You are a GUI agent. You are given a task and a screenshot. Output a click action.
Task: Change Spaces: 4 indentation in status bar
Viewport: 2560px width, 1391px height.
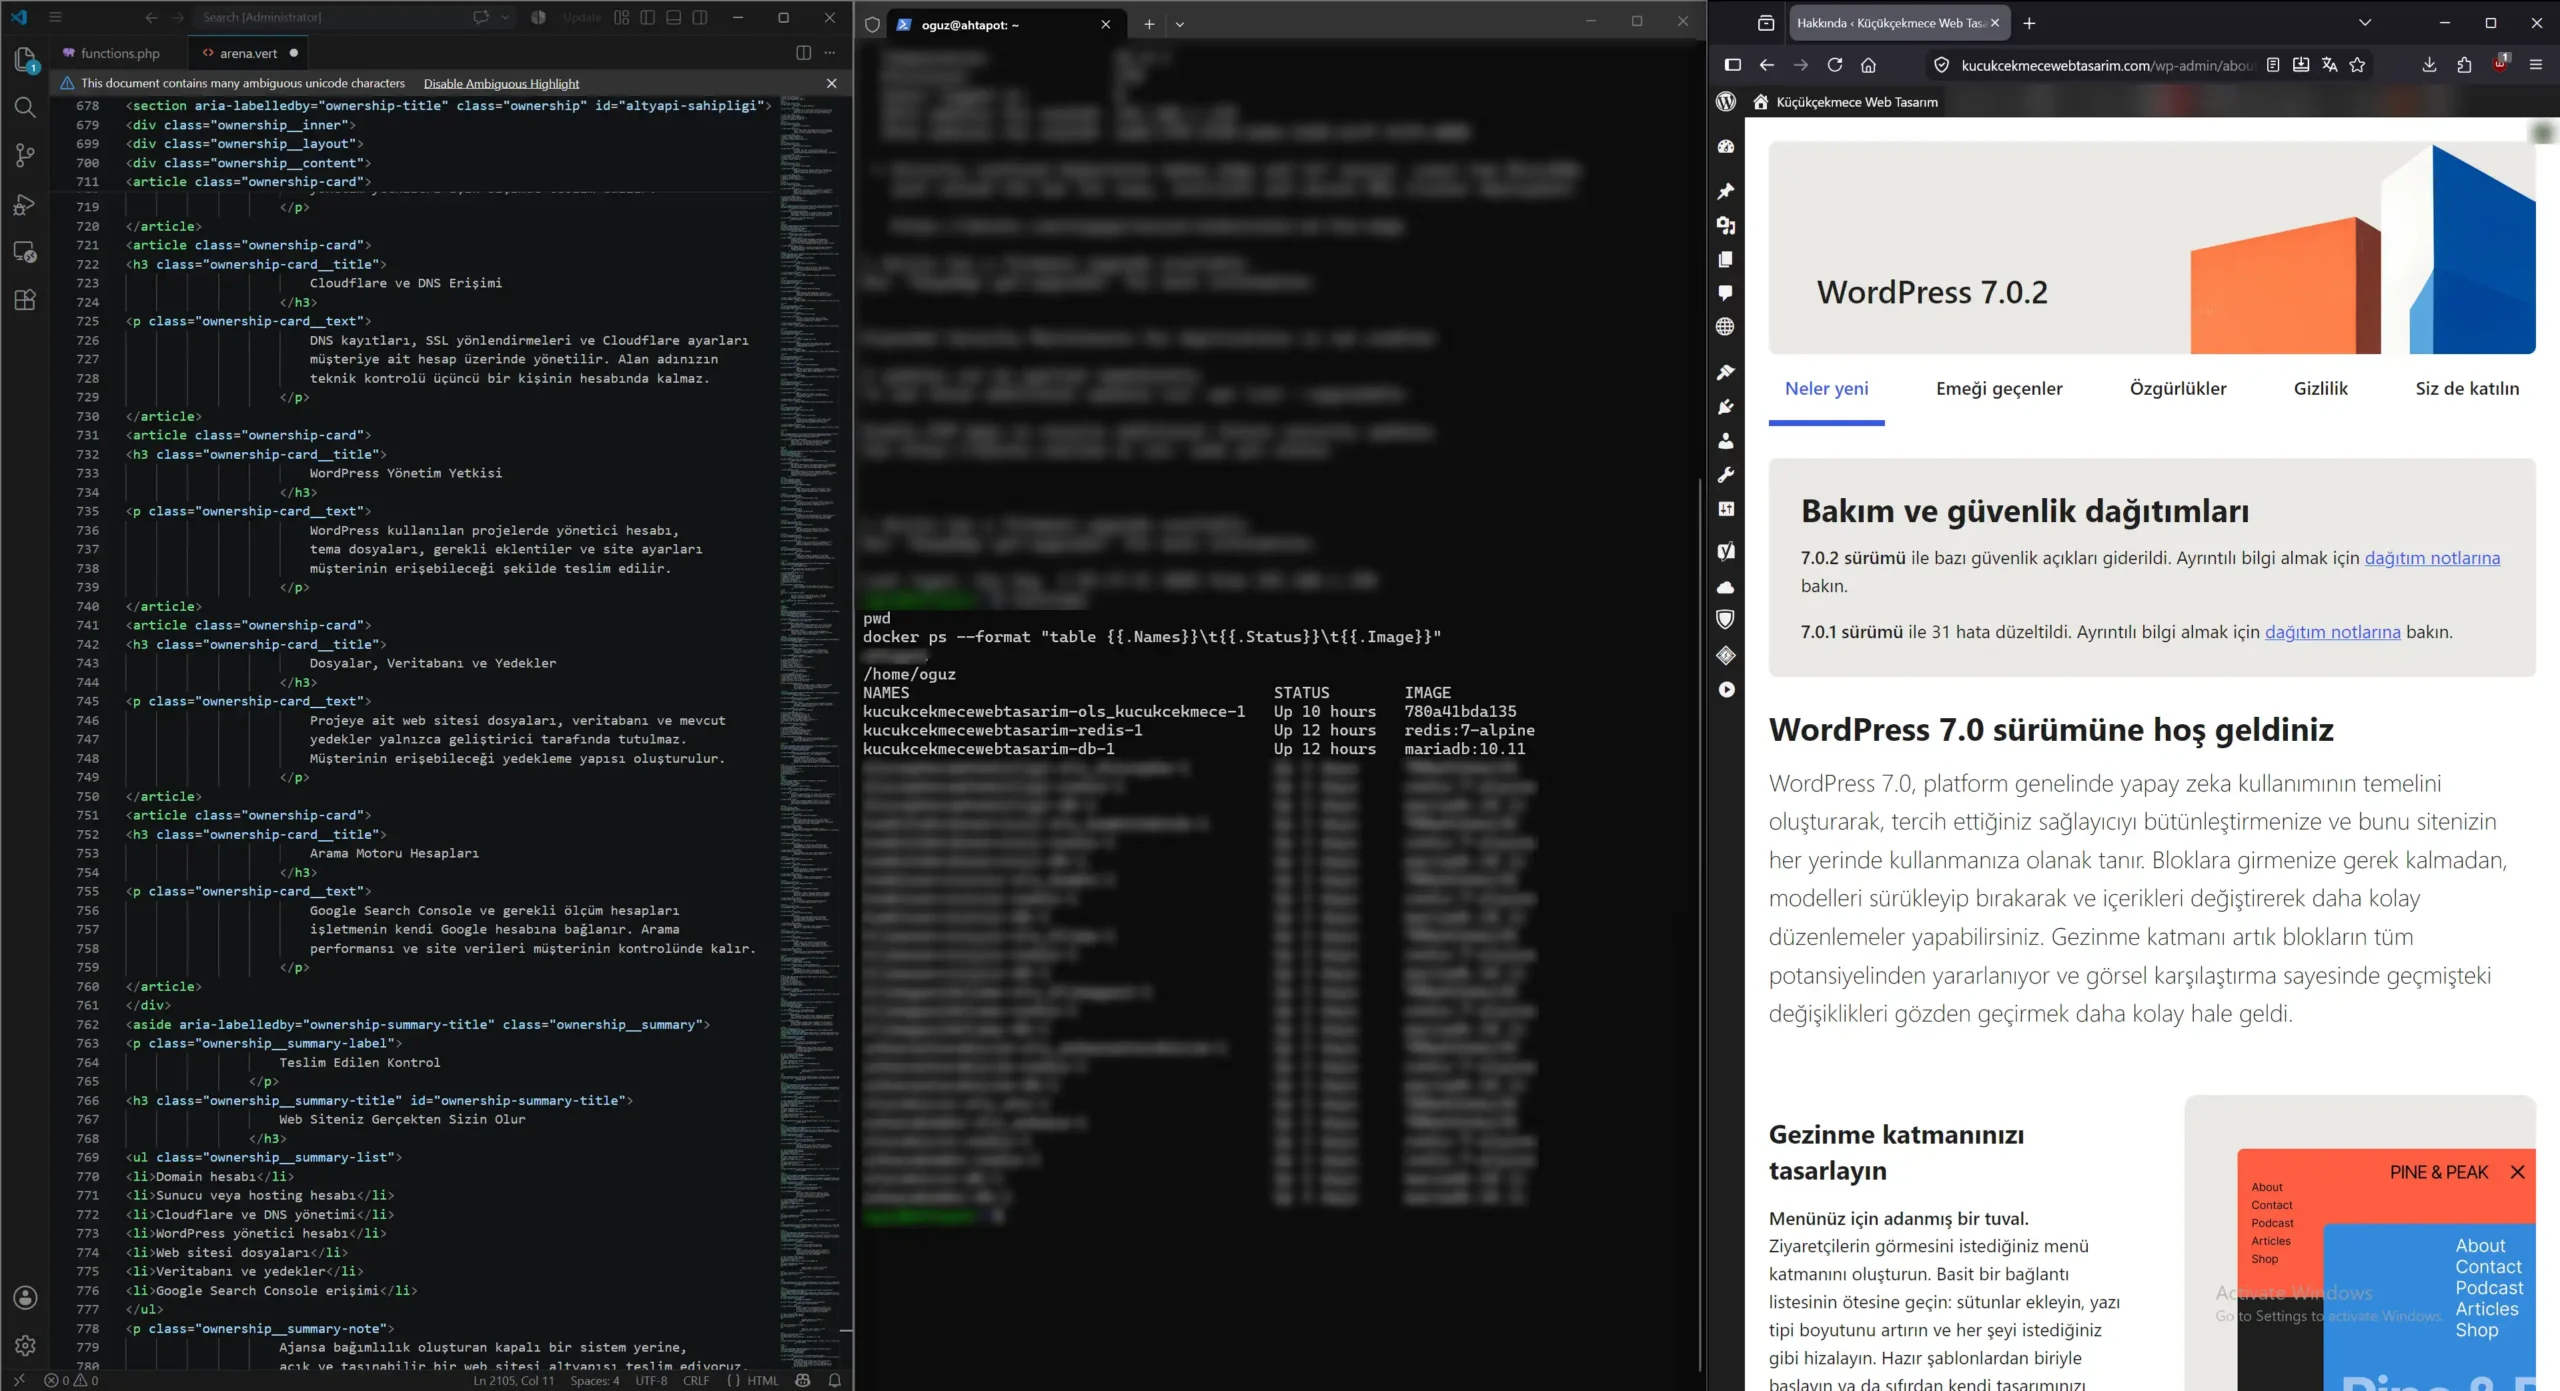point(595,1381)
